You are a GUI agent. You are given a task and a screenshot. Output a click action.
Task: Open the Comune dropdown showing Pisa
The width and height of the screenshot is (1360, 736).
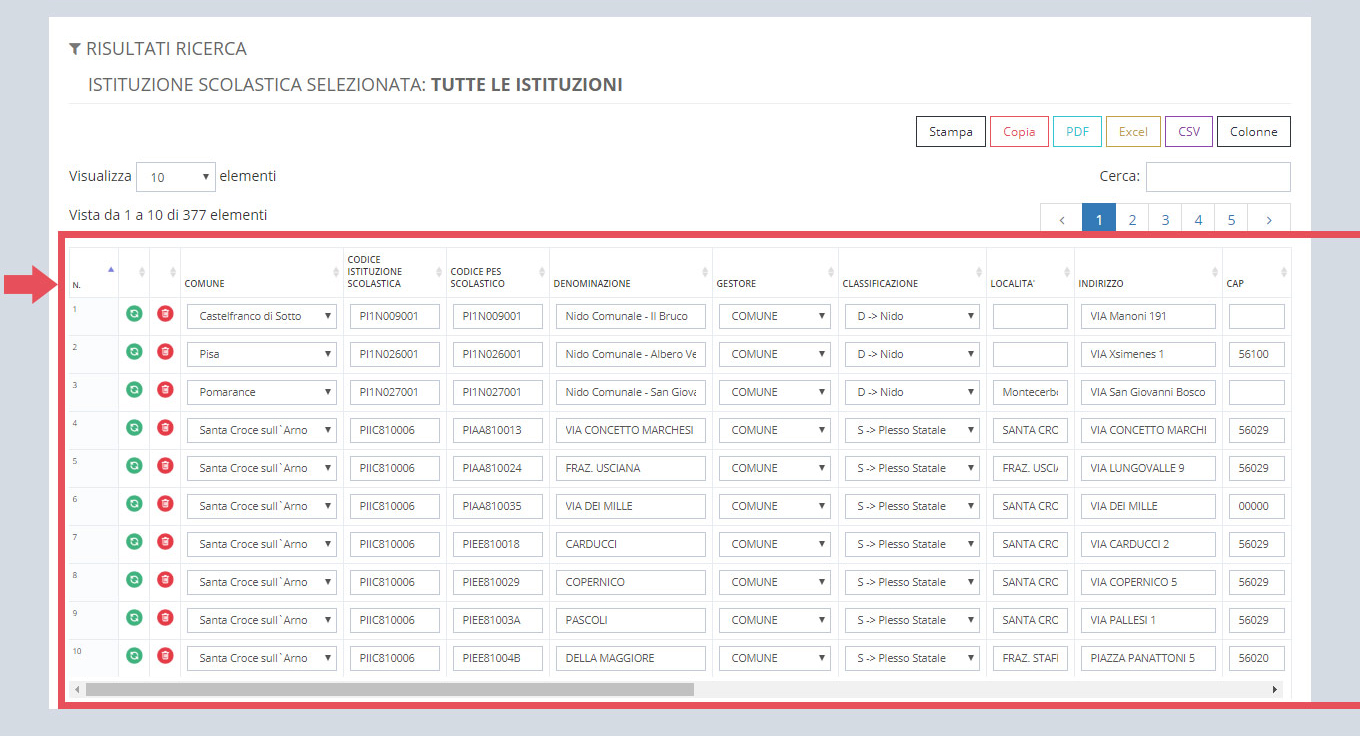262,354
